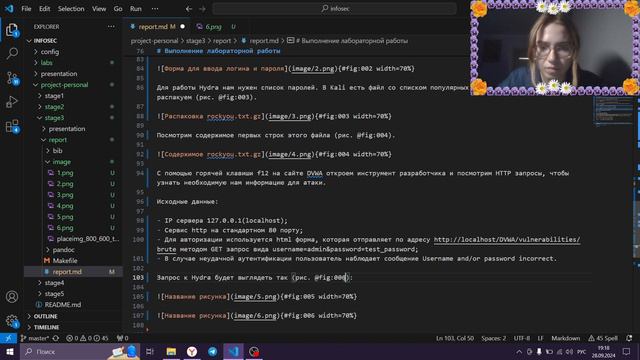
Task: Open the Search view in activity bar
Action: tap(12, 53)
